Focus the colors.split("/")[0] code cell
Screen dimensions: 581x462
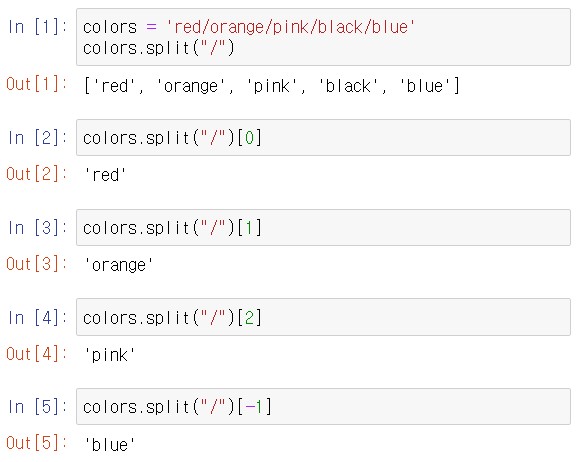[323, 137]
